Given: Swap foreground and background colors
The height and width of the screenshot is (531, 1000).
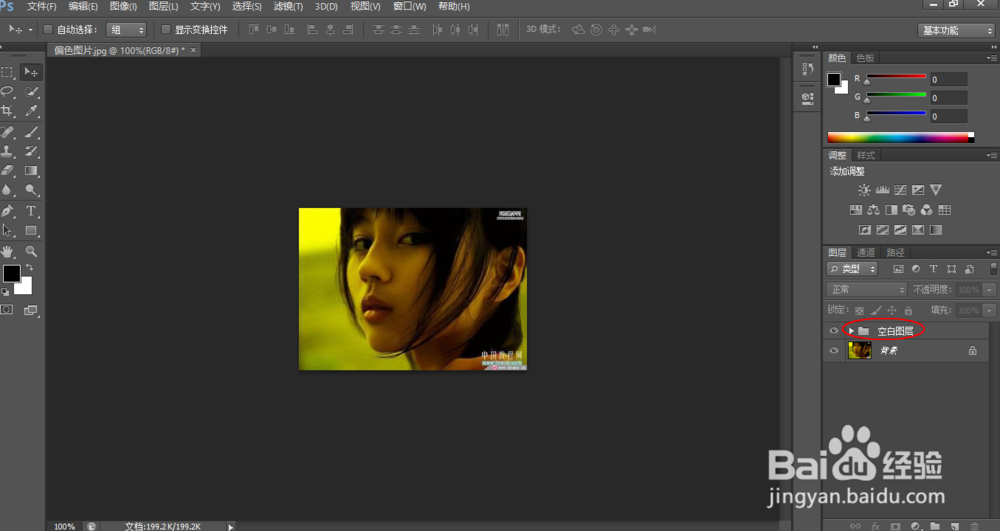Looking at the screenshot, I should (29, 268).
